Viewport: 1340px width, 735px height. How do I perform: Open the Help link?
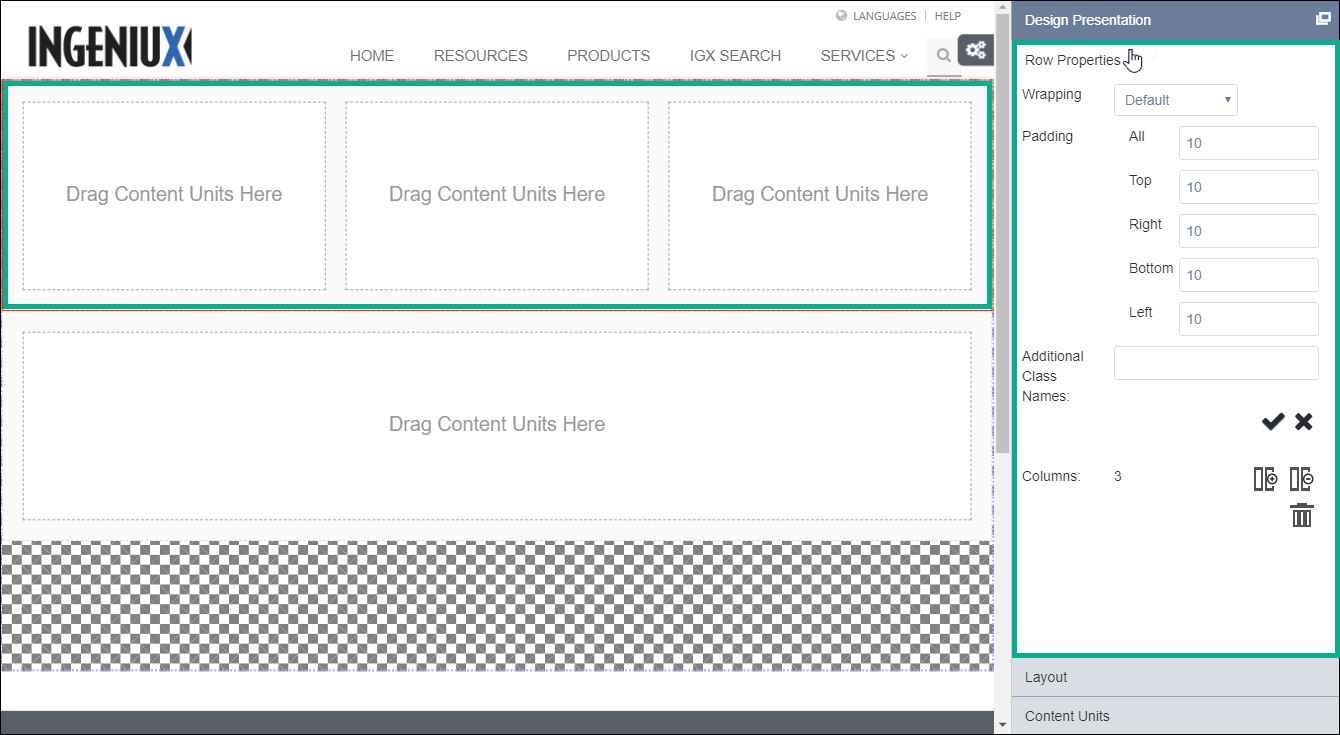[947, 16]
